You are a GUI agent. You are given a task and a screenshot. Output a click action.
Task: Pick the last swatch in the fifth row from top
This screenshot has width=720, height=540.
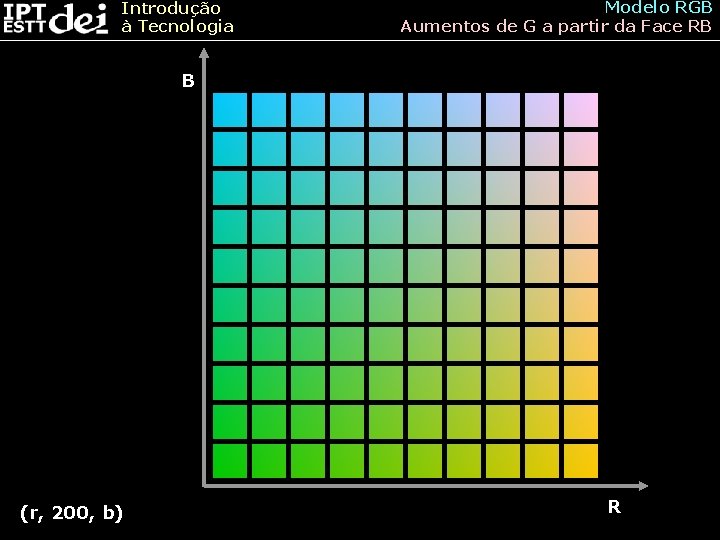[581, 266]
